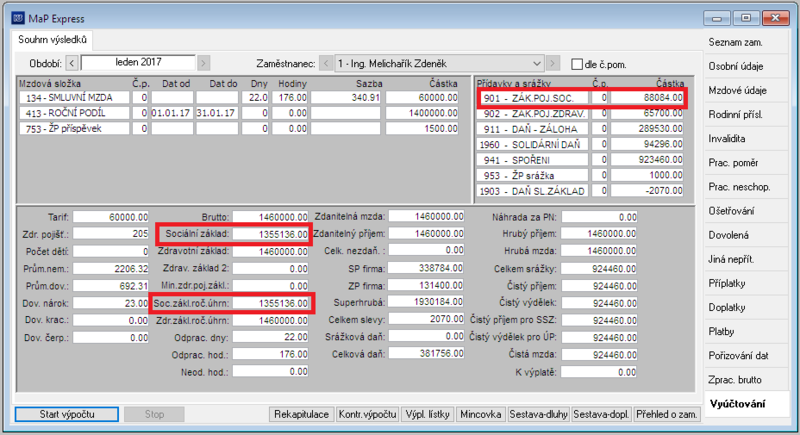
Task: Click the Prům.nem. value 2206.32
Action: (x=111, y=268)
